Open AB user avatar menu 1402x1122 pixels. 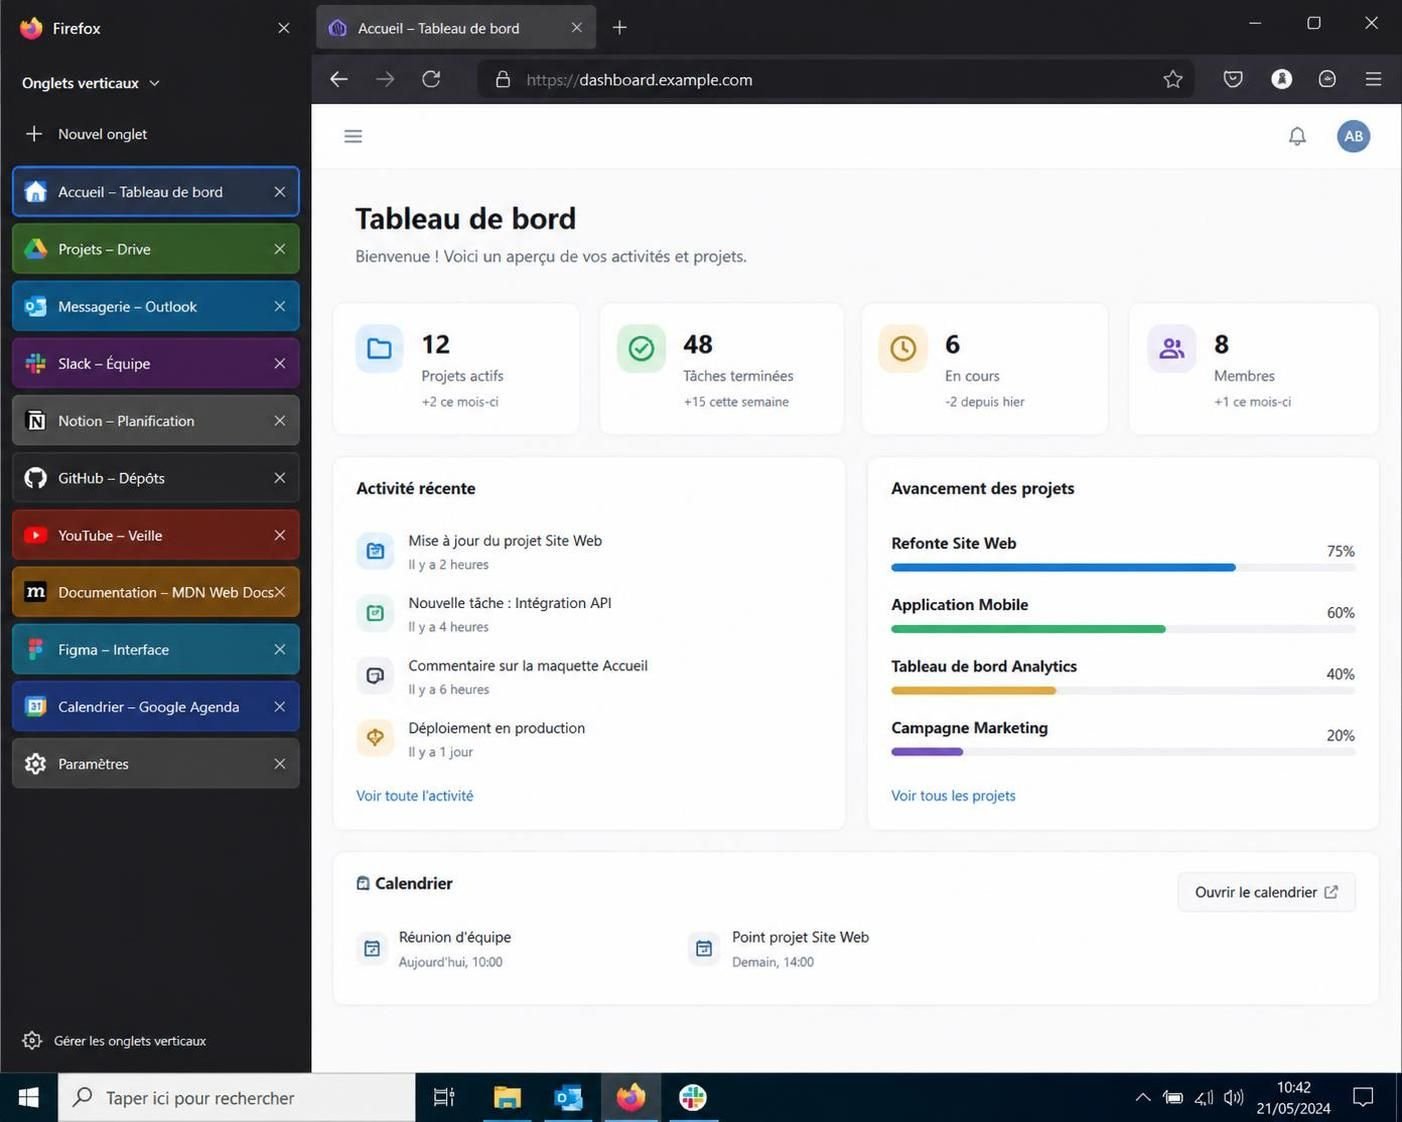pyautogui.click(x=1353, y=136)
